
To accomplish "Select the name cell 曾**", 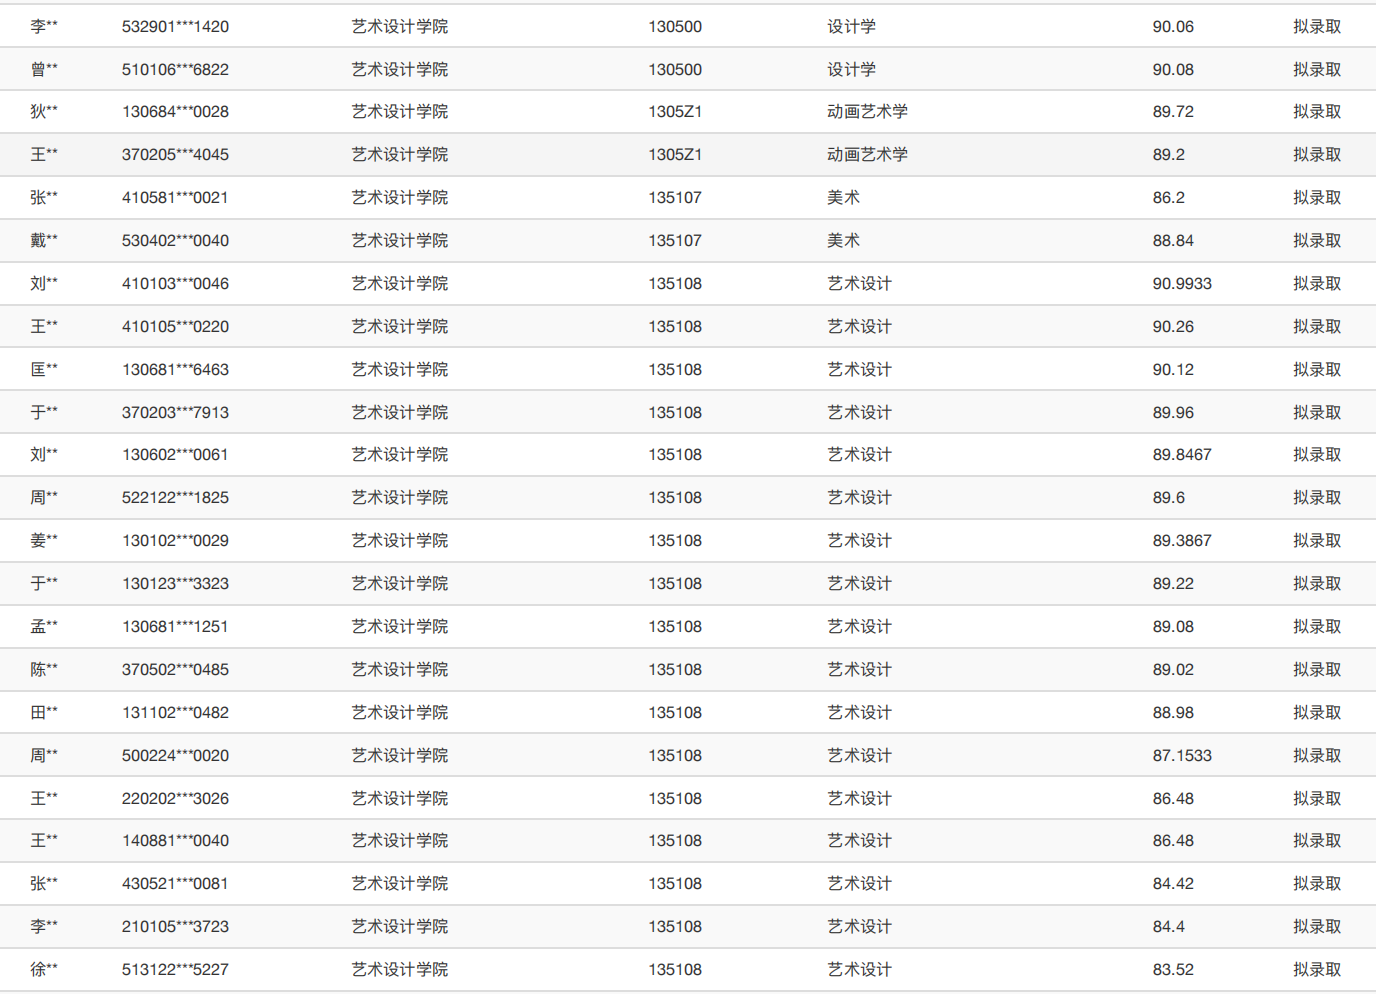I will click(x=44, y=70).
